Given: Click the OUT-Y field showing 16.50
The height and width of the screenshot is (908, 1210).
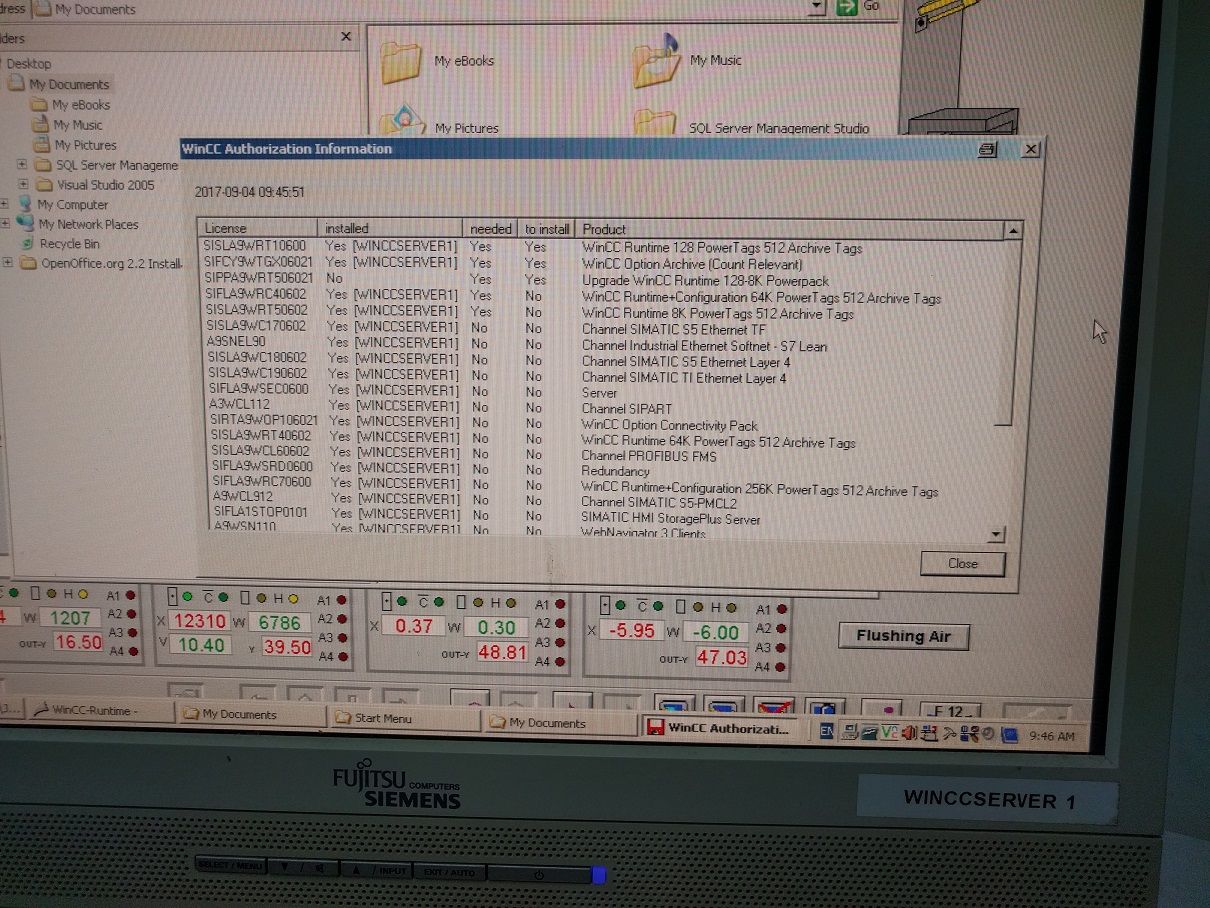Looking at the screenshot, I should coord(78,642).
